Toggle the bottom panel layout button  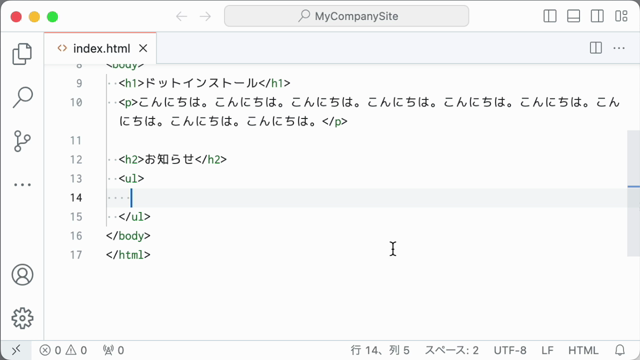(x=573, y=16)
